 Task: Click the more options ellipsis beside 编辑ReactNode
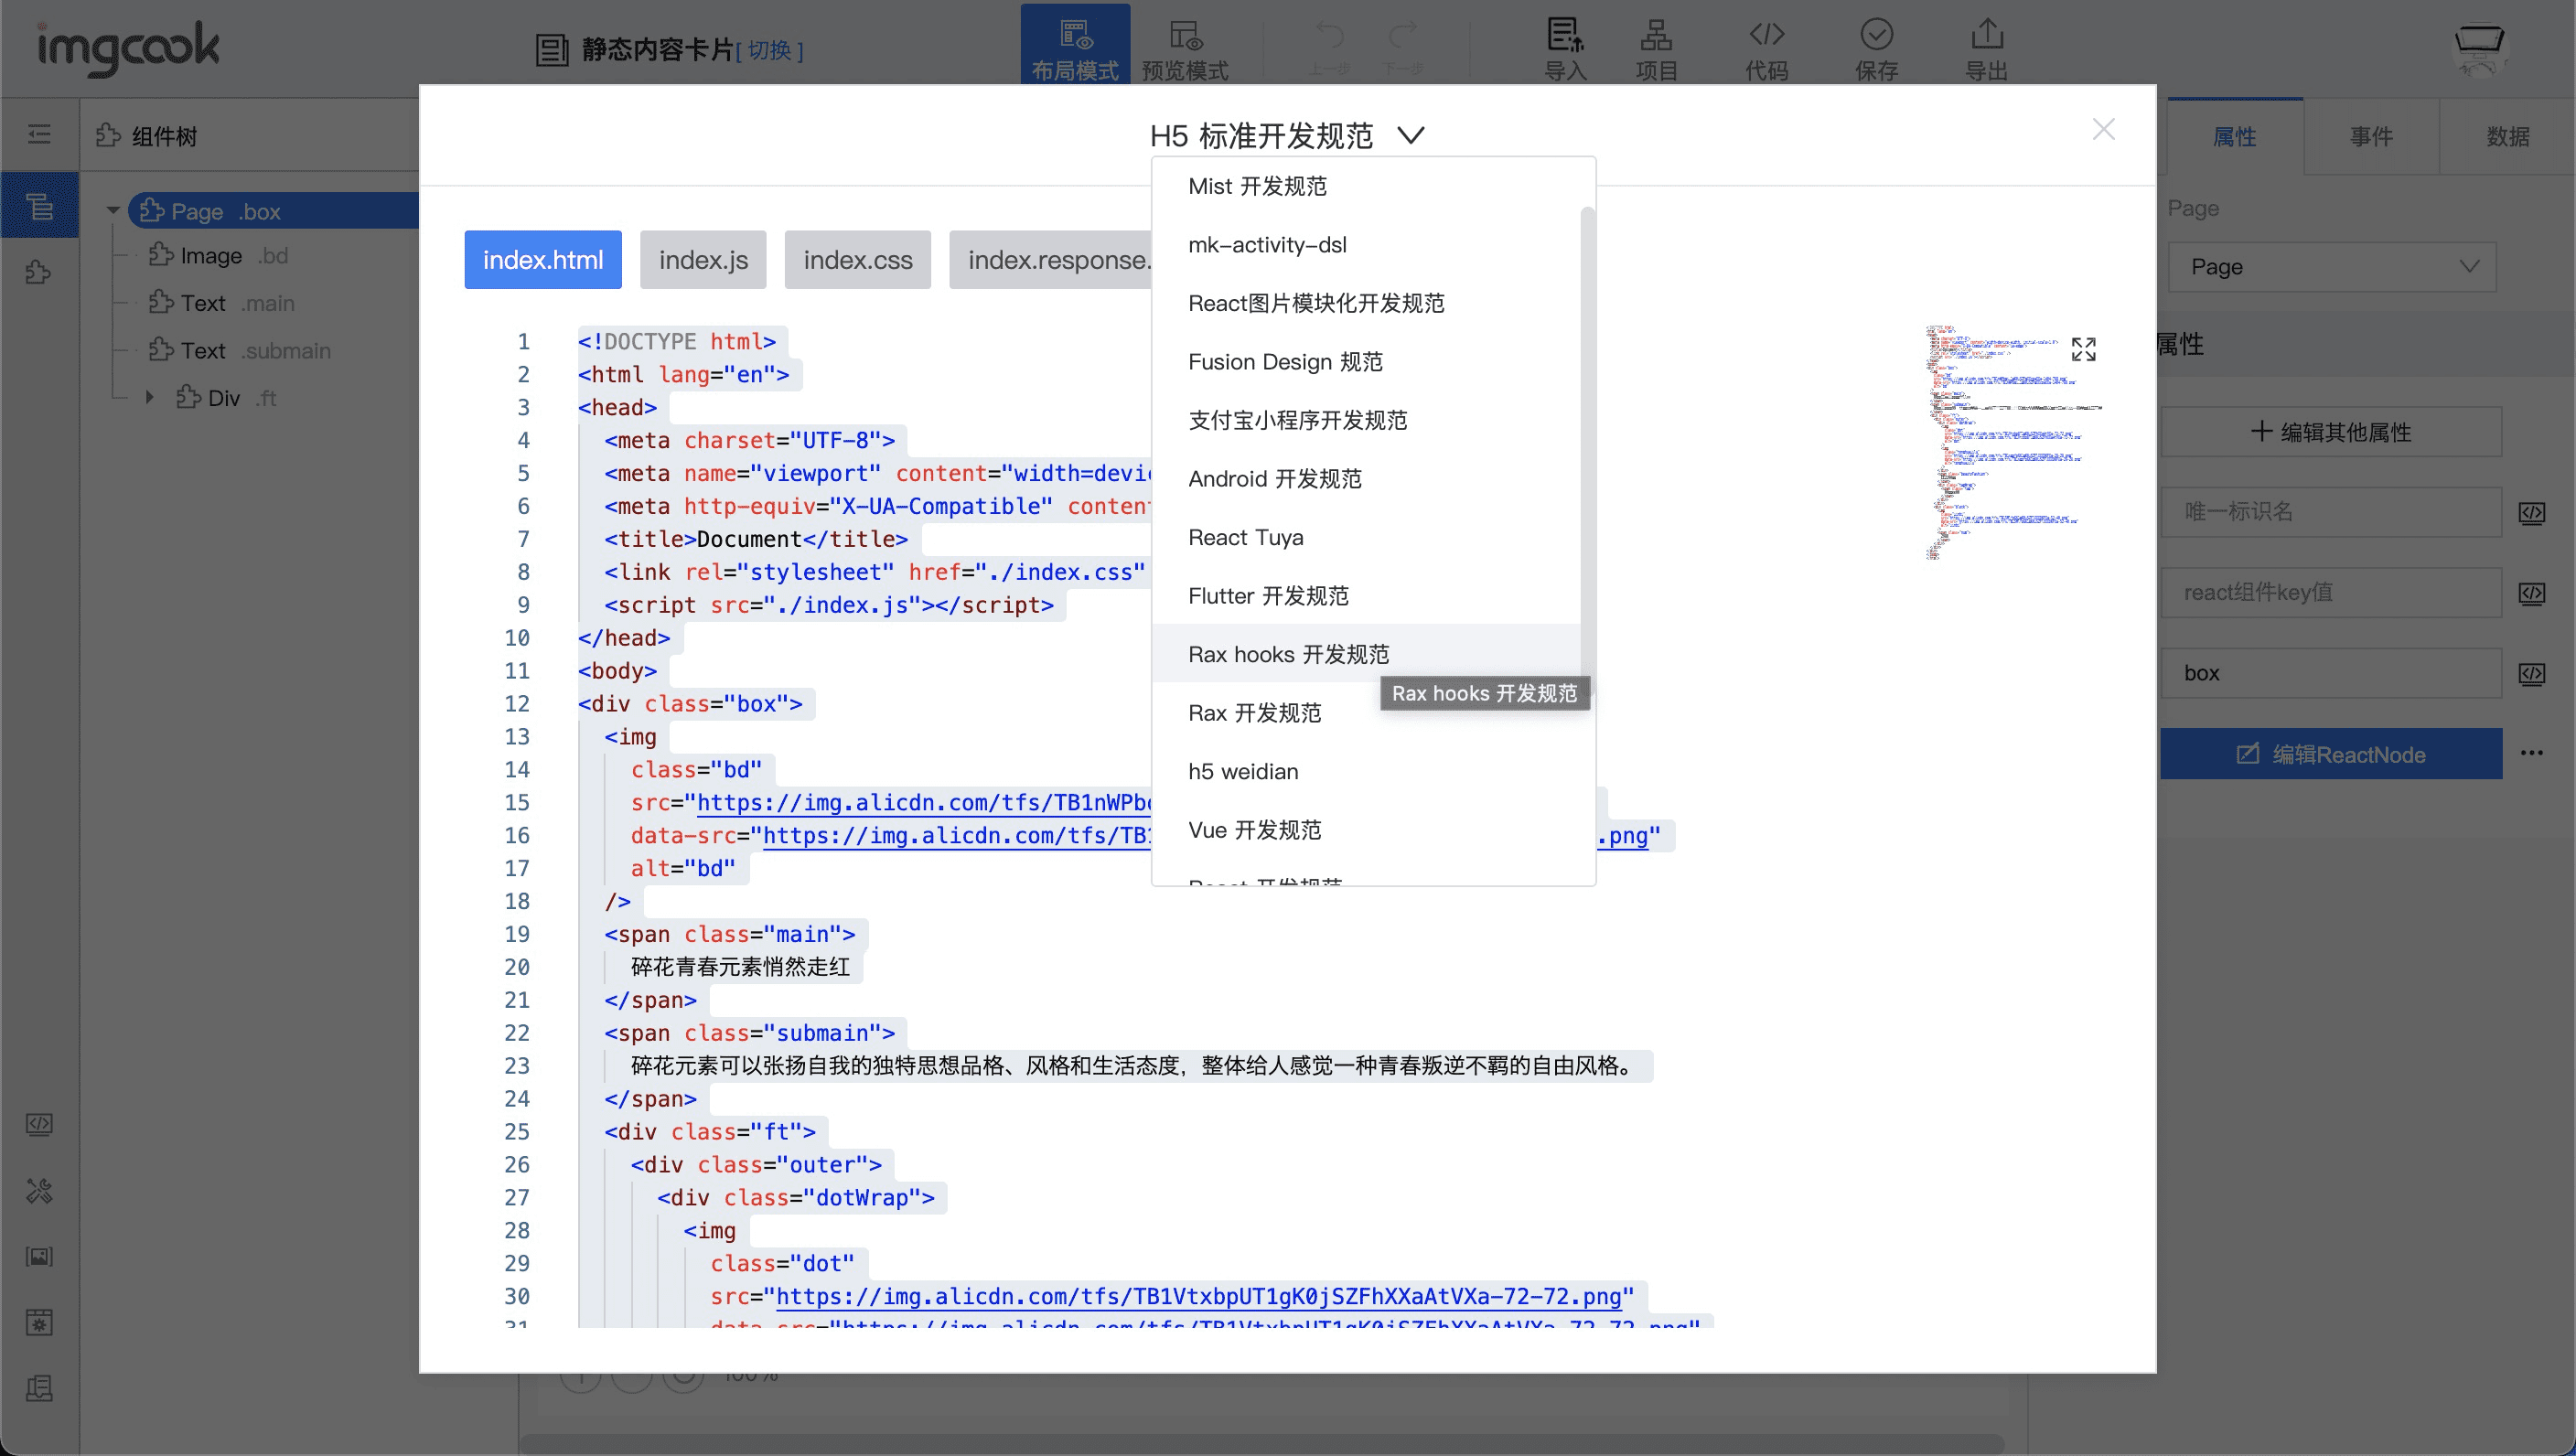2531,753
